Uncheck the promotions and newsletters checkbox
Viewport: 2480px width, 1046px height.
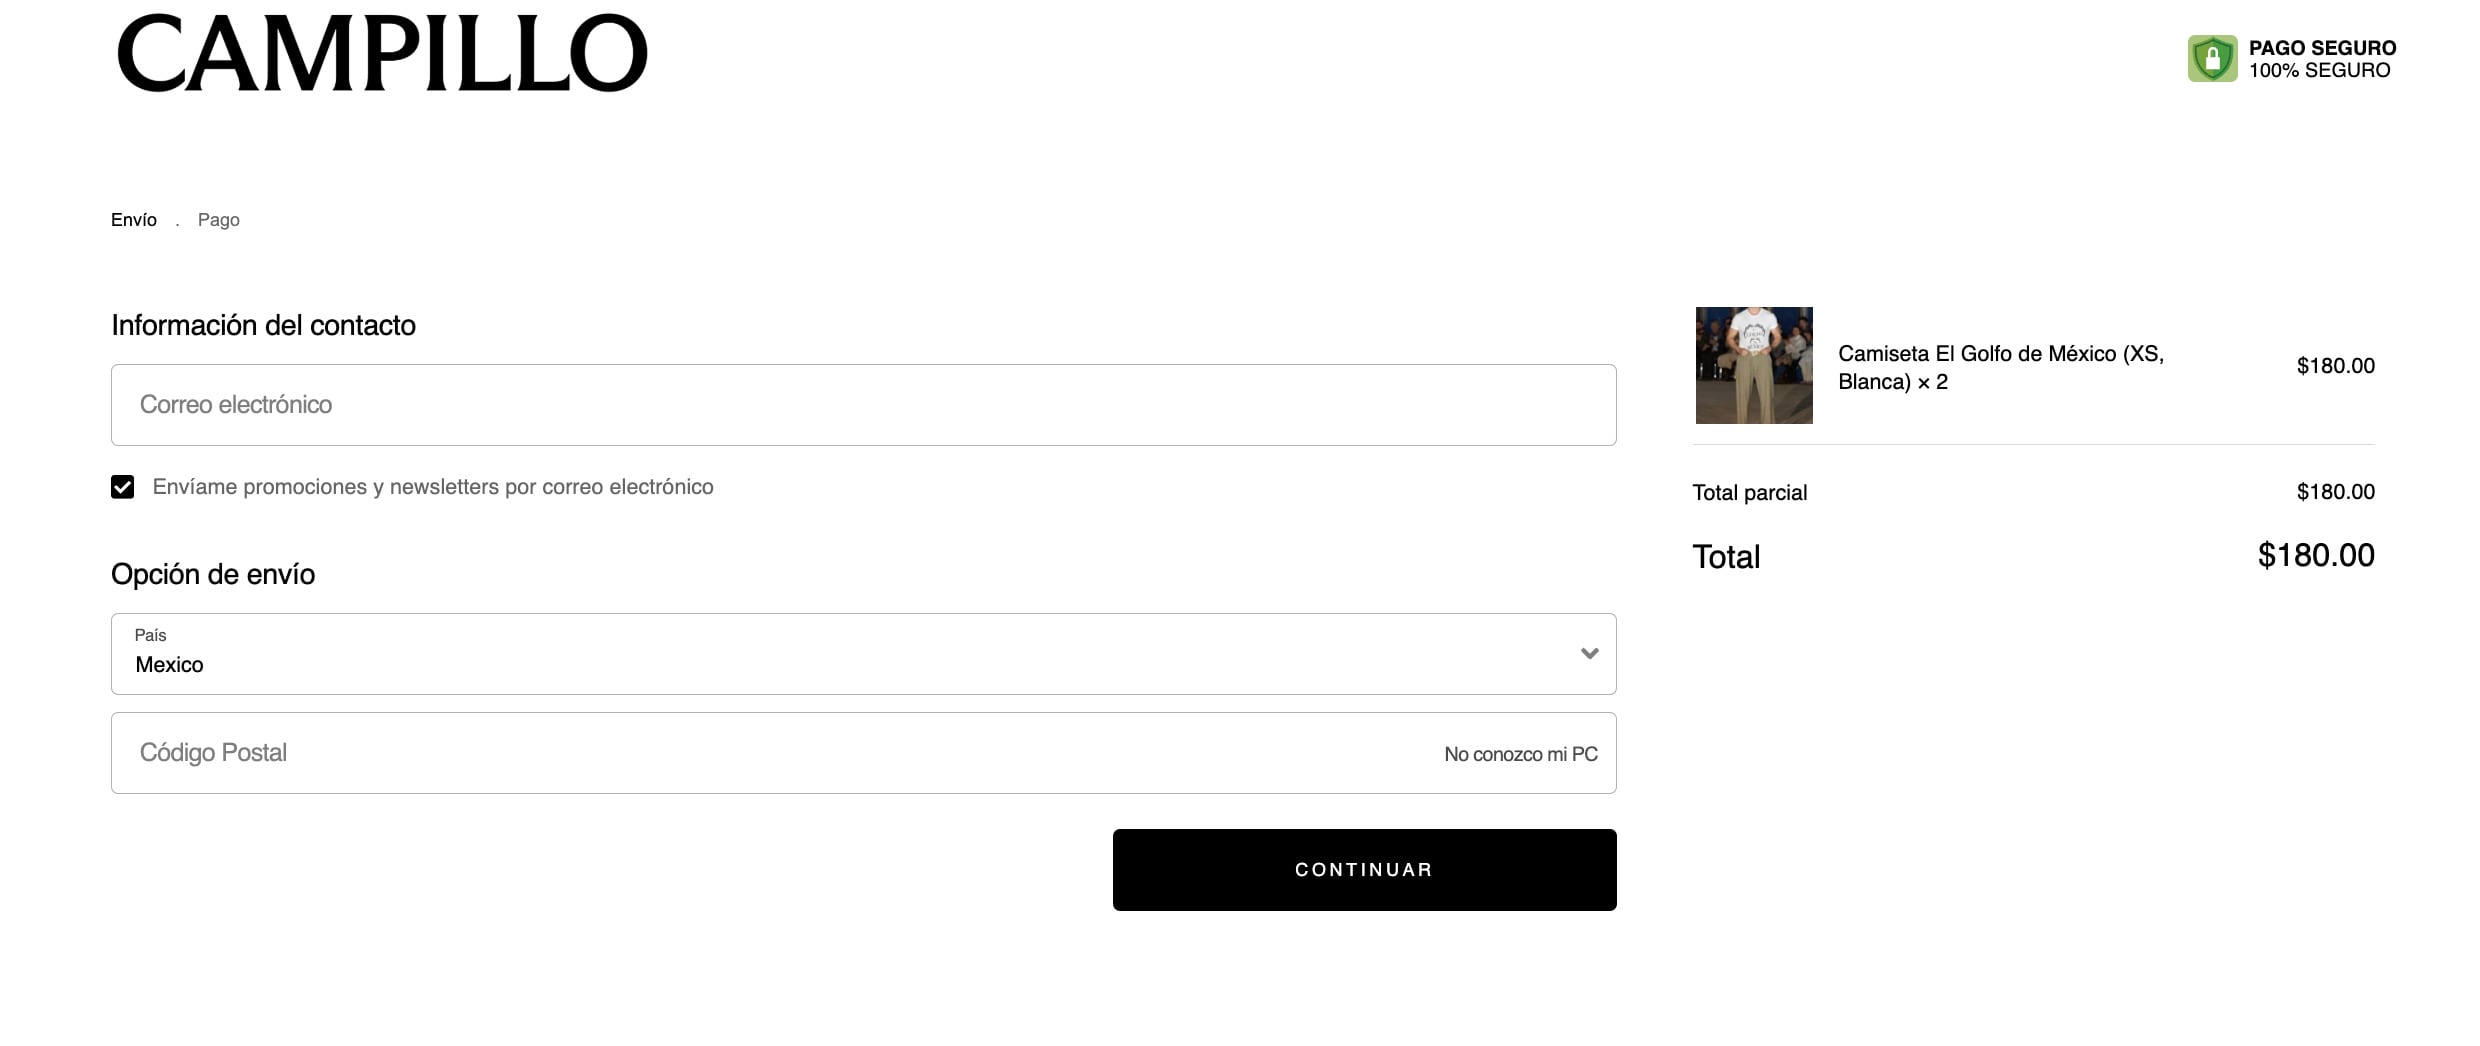pyautogui.click(x=123, y=487)
